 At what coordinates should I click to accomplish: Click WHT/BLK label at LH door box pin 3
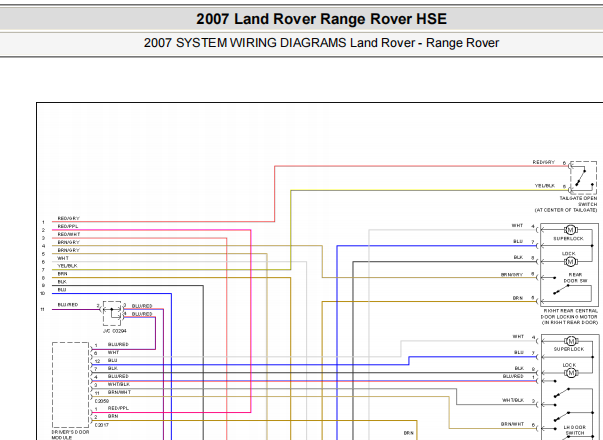tap(513, 400)
